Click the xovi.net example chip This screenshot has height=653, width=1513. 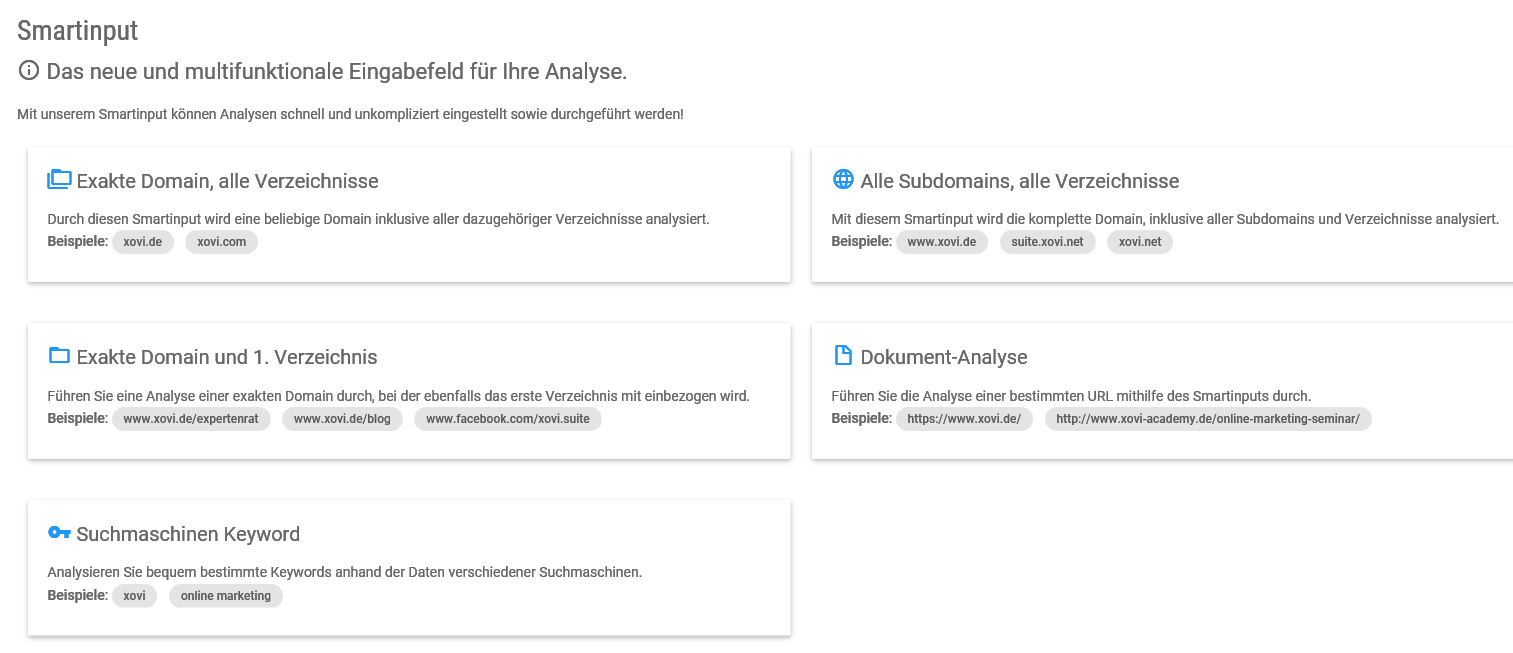1139,241
